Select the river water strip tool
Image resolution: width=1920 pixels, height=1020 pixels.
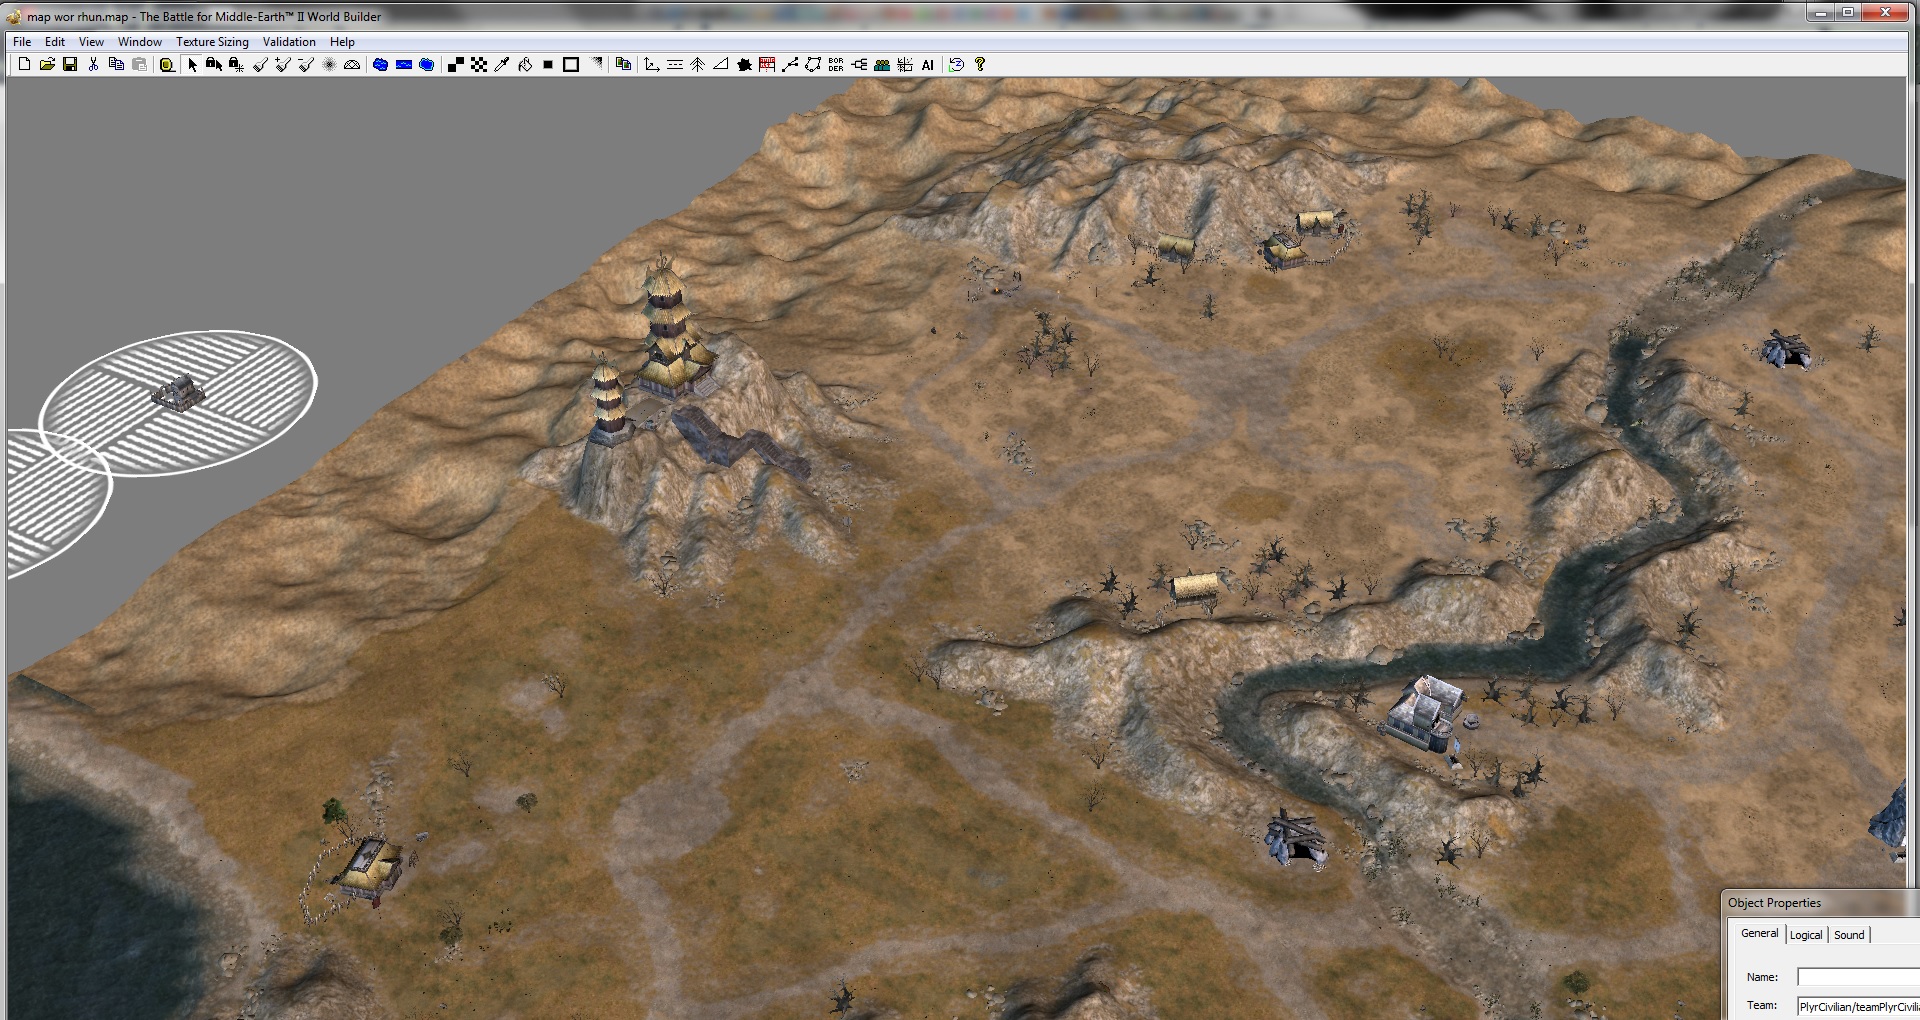tap(403, 64)
